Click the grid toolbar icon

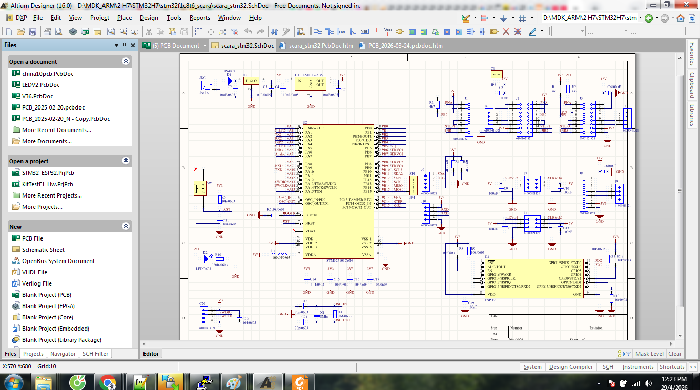[x=522, y=18]
